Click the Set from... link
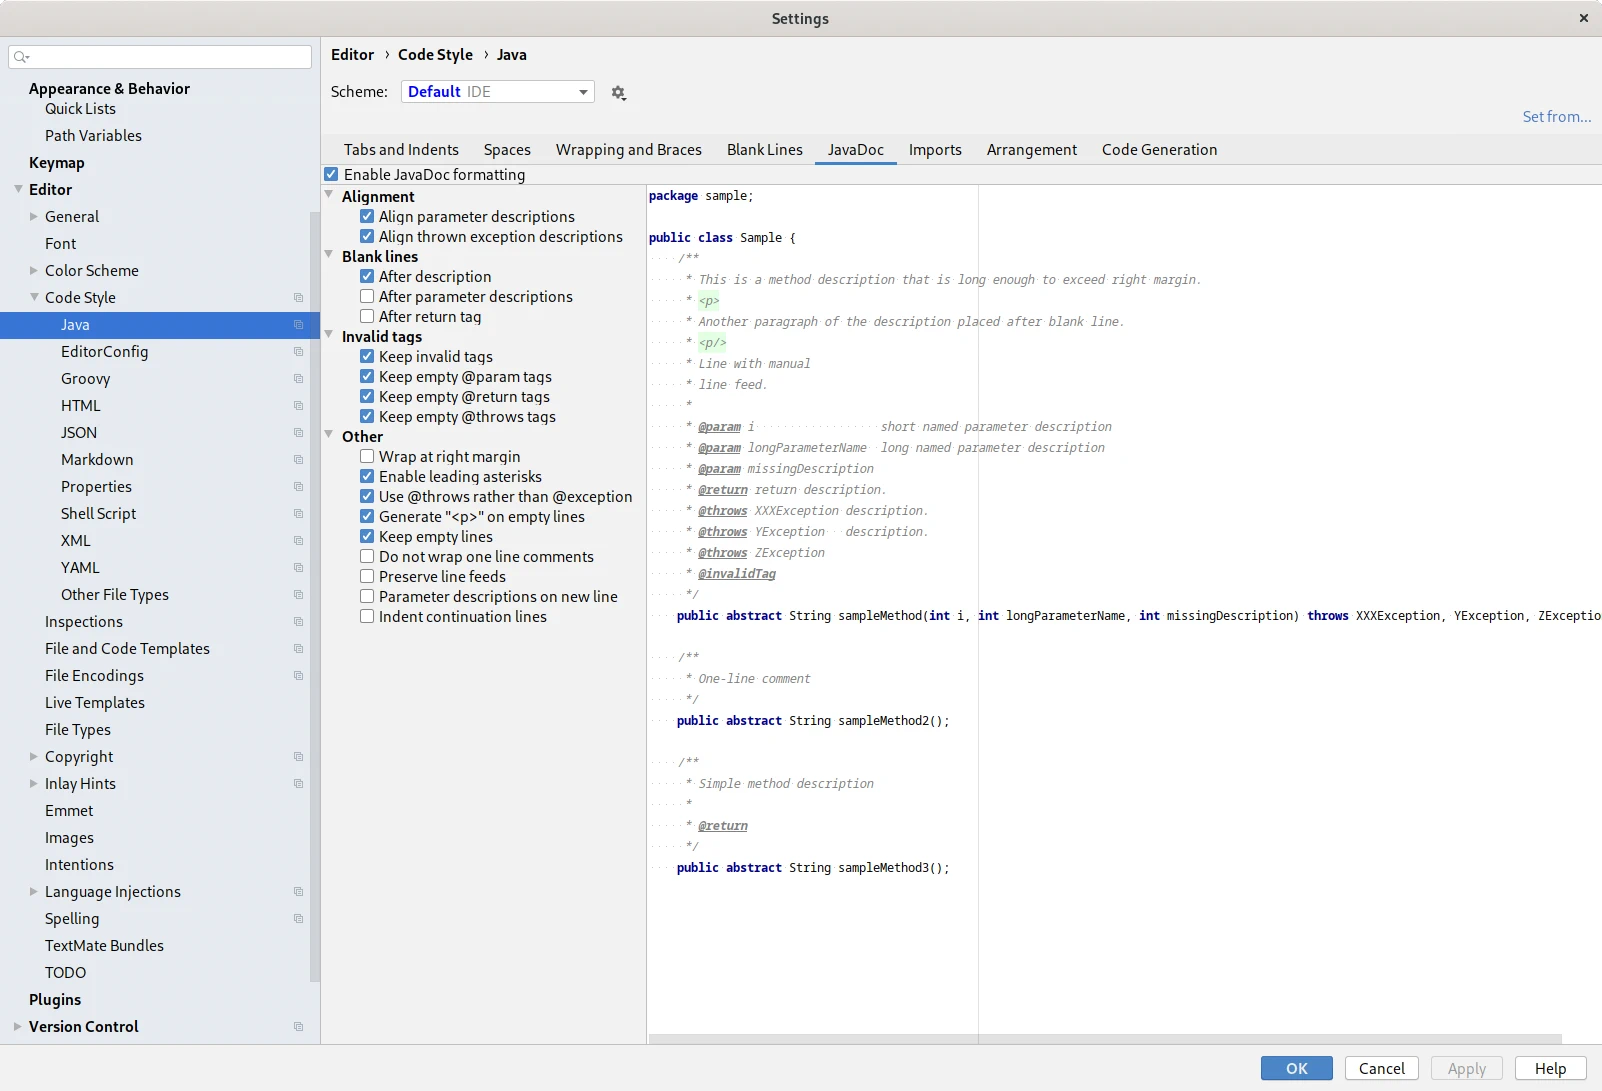Image resolution: width=1602 pixels, height=1091 pixels. tap(1556, 117)
